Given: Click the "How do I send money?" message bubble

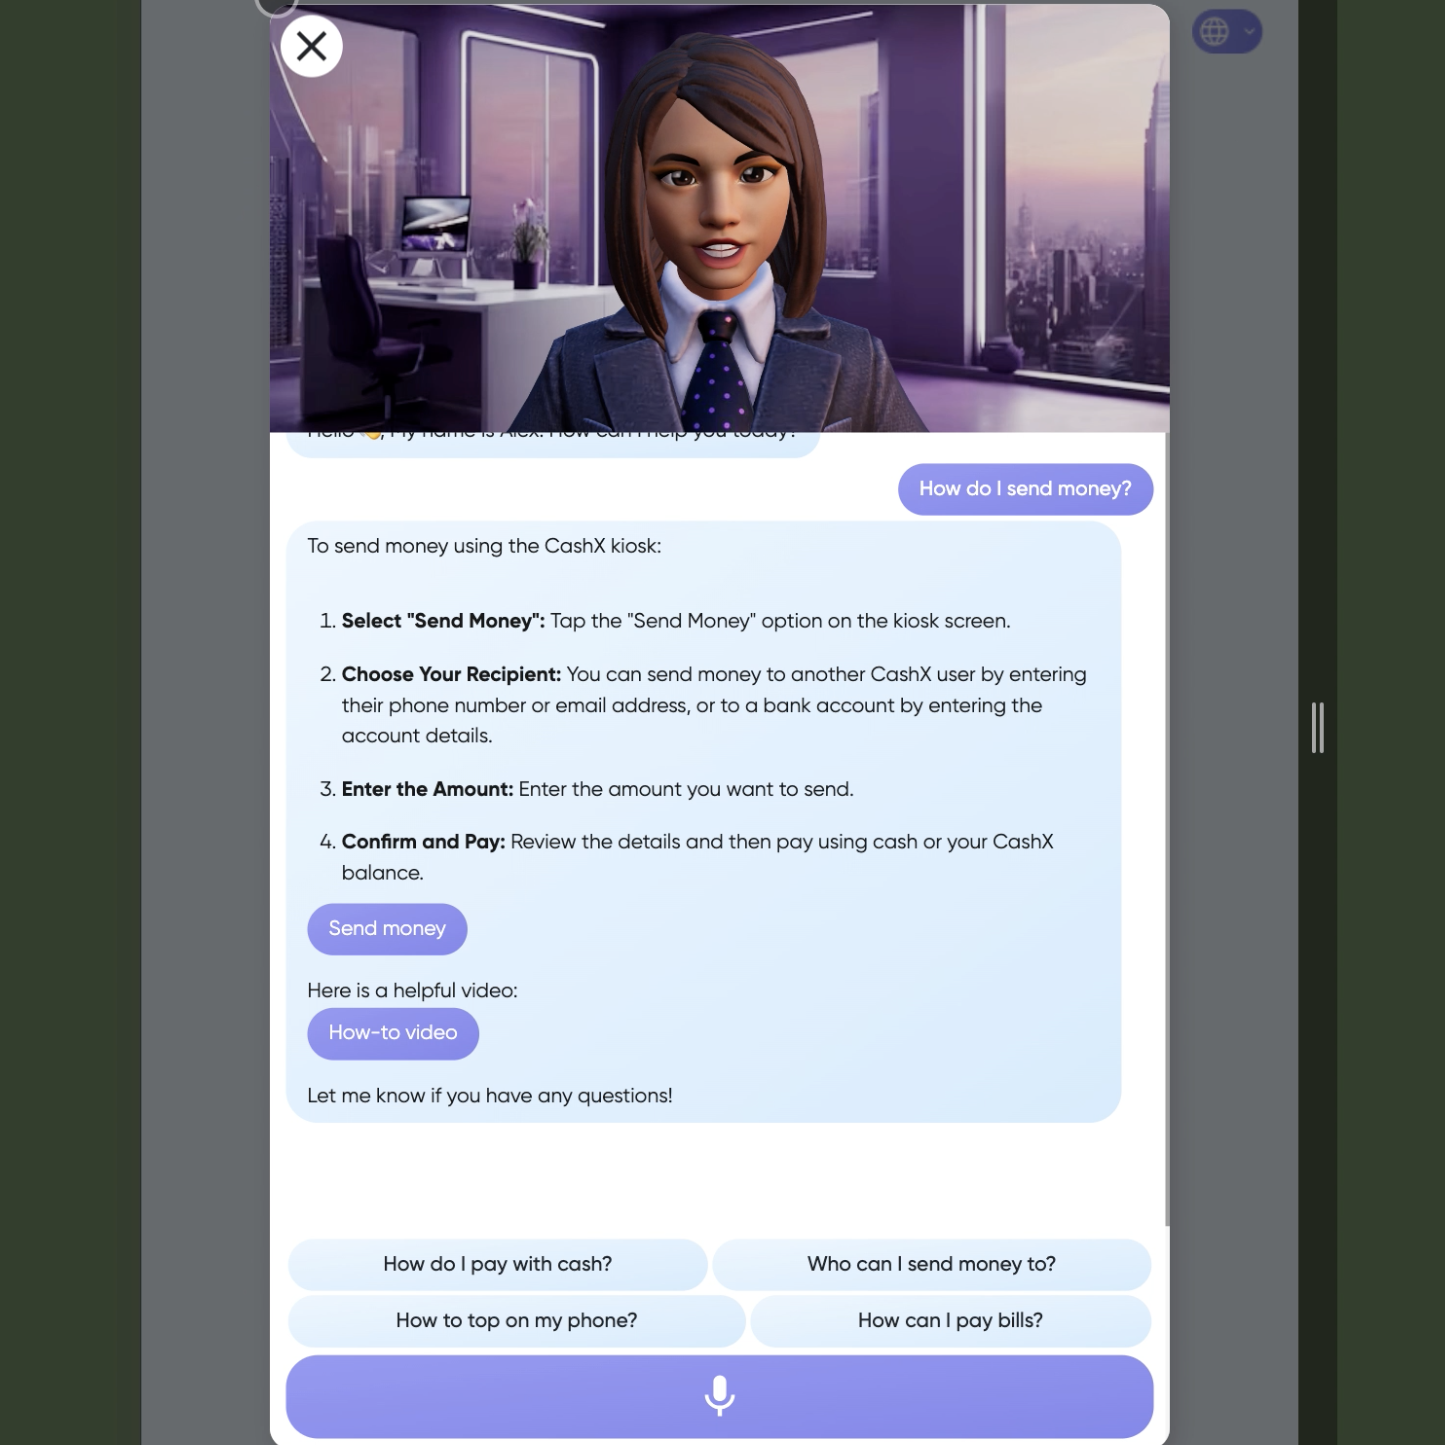Looking at the screenshot, I should click(x=1025, y=489).
